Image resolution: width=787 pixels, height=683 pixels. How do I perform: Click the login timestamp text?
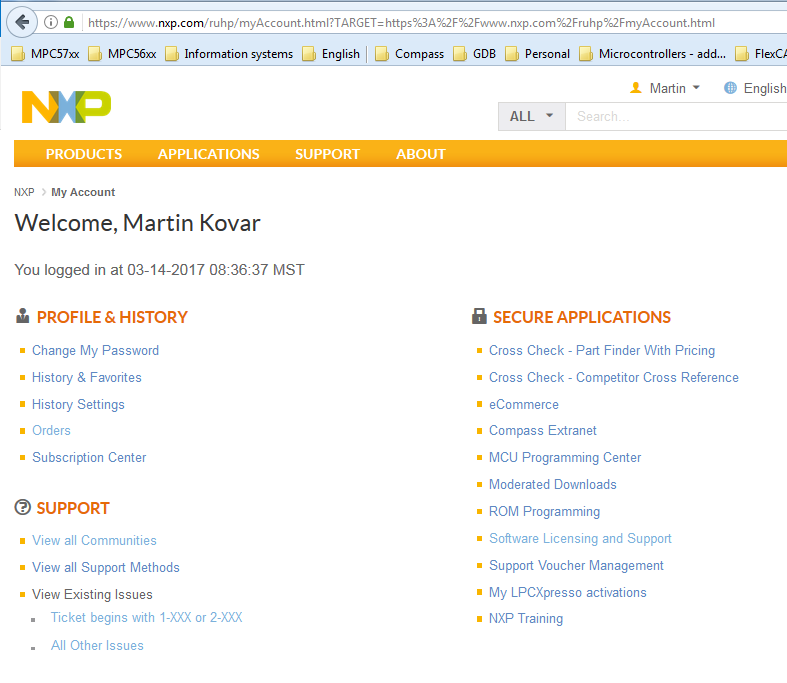tap(159, 270)
